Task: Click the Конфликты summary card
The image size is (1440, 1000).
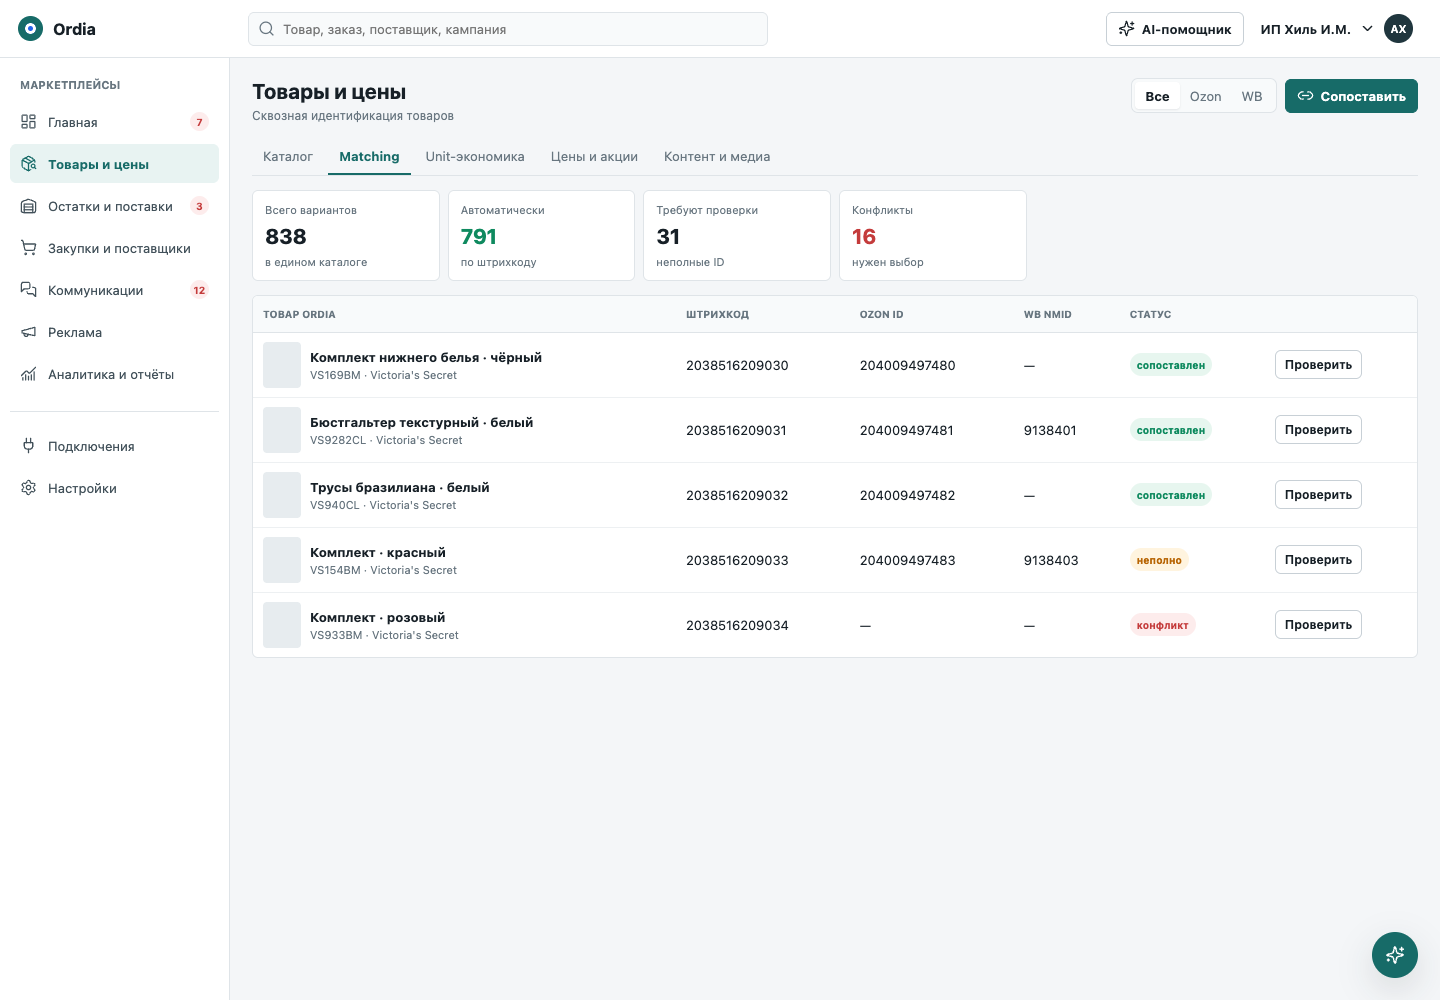Action: tap(933, 236)
